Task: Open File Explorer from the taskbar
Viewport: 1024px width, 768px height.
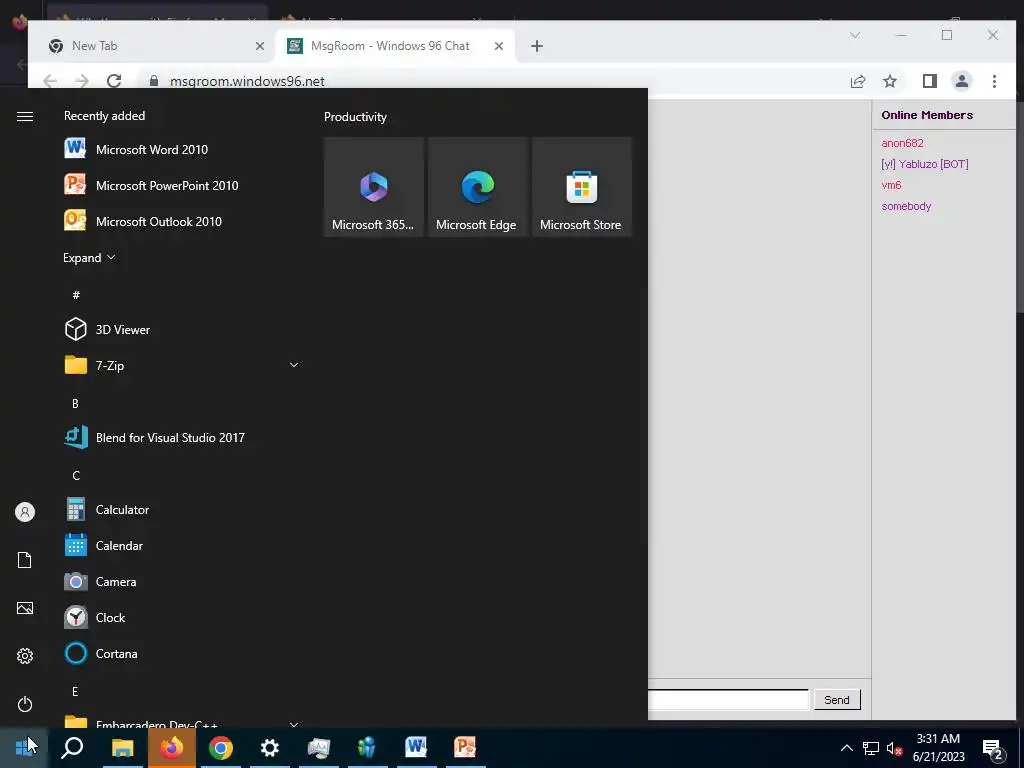Action: [x=122, y=747]
